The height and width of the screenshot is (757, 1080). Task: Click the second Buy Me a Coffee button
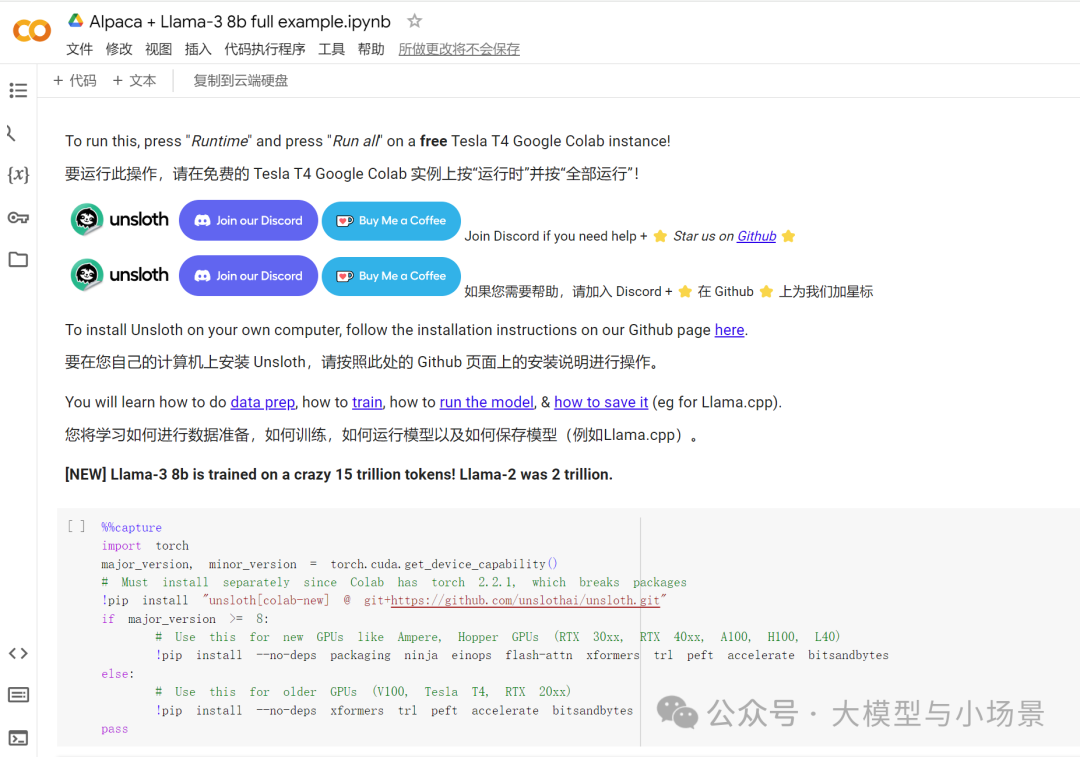(x=391, y=276)
